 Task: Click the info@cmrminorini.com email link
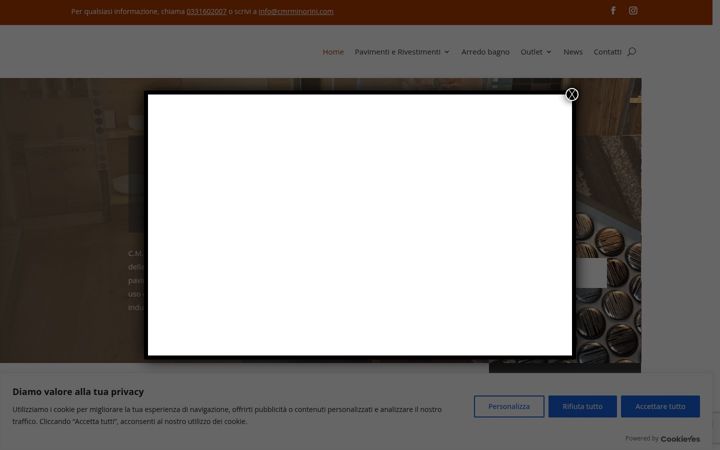coord(296,11)
